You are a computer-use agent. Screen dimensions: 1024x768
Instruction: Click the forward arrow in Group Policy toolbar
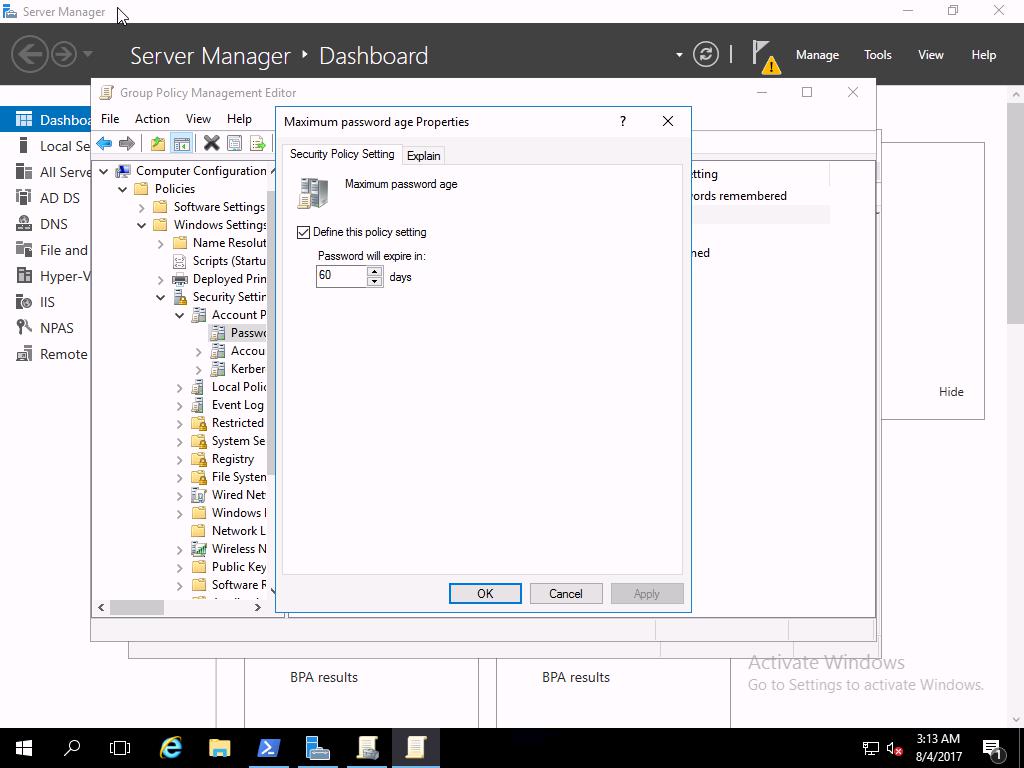click(x=127, y=143)
